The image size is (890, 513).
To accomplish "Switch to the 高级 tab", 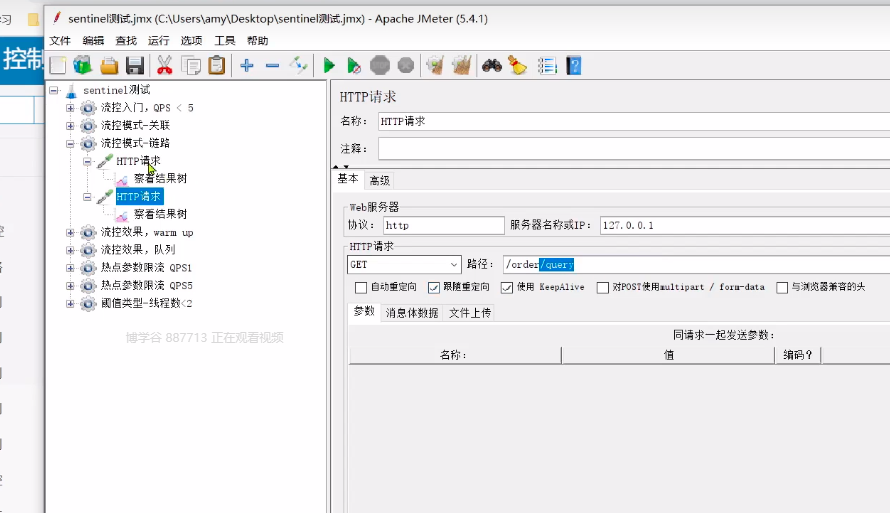I will (380, 180).
